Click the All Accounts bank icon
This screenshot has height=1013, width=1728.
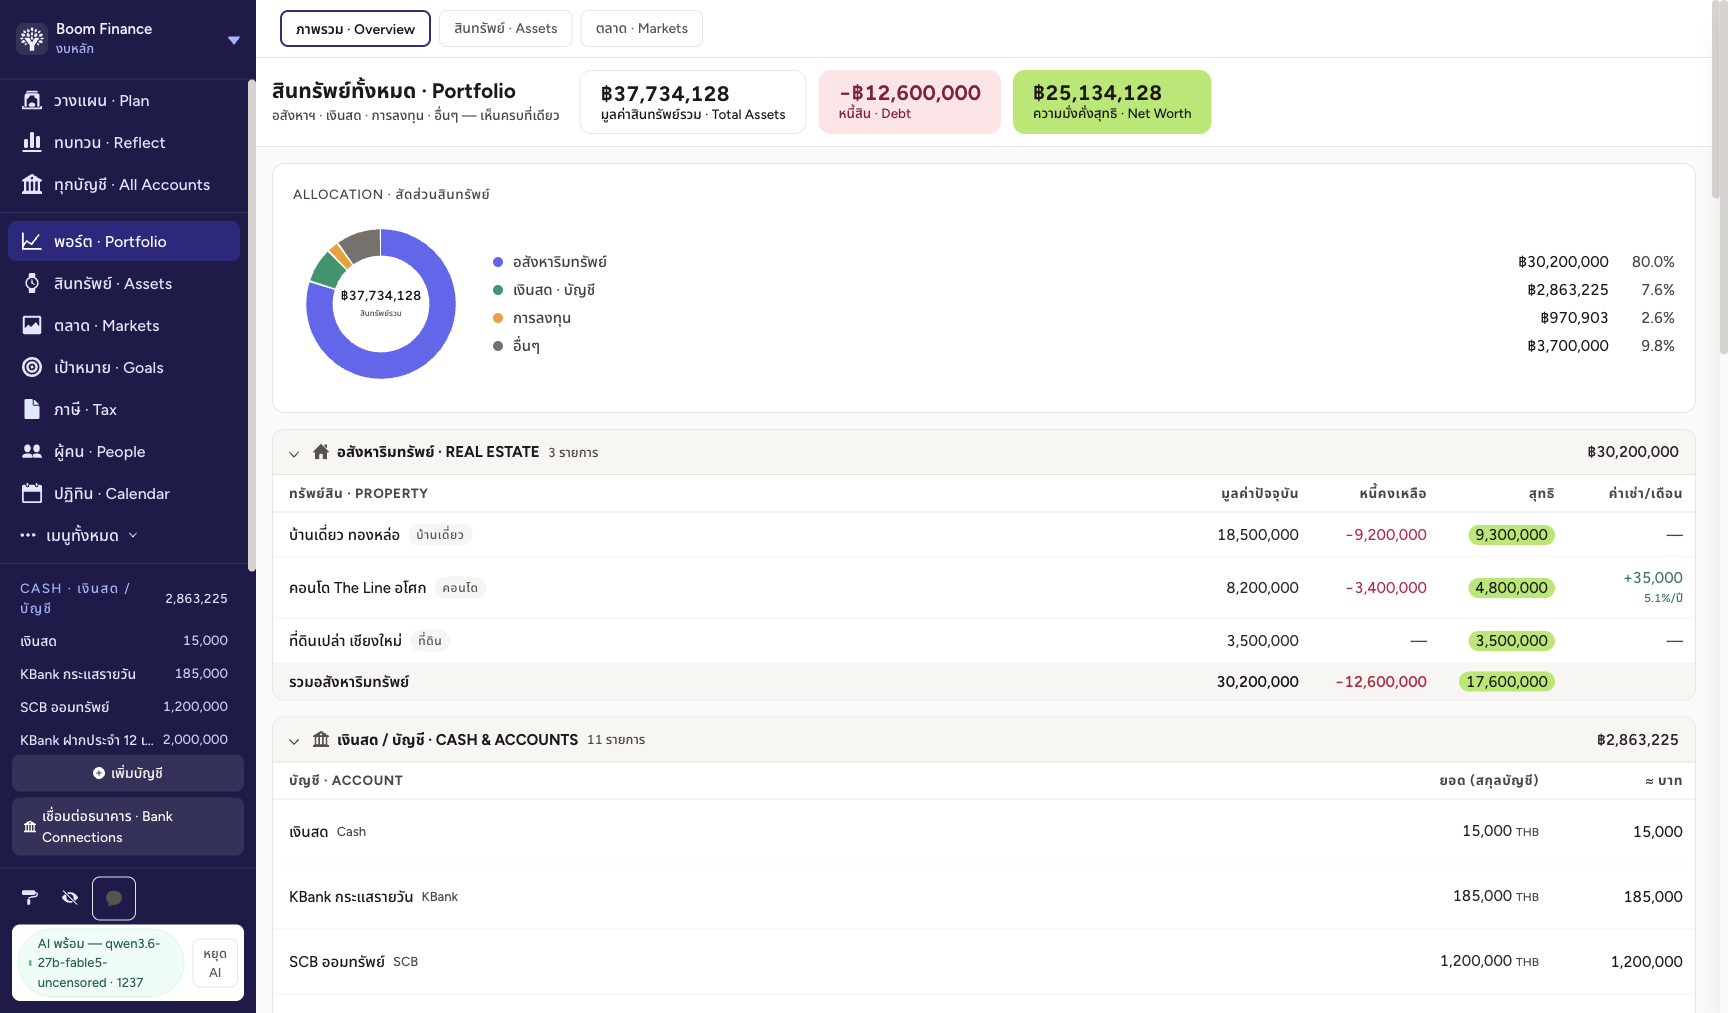[32, 184]
